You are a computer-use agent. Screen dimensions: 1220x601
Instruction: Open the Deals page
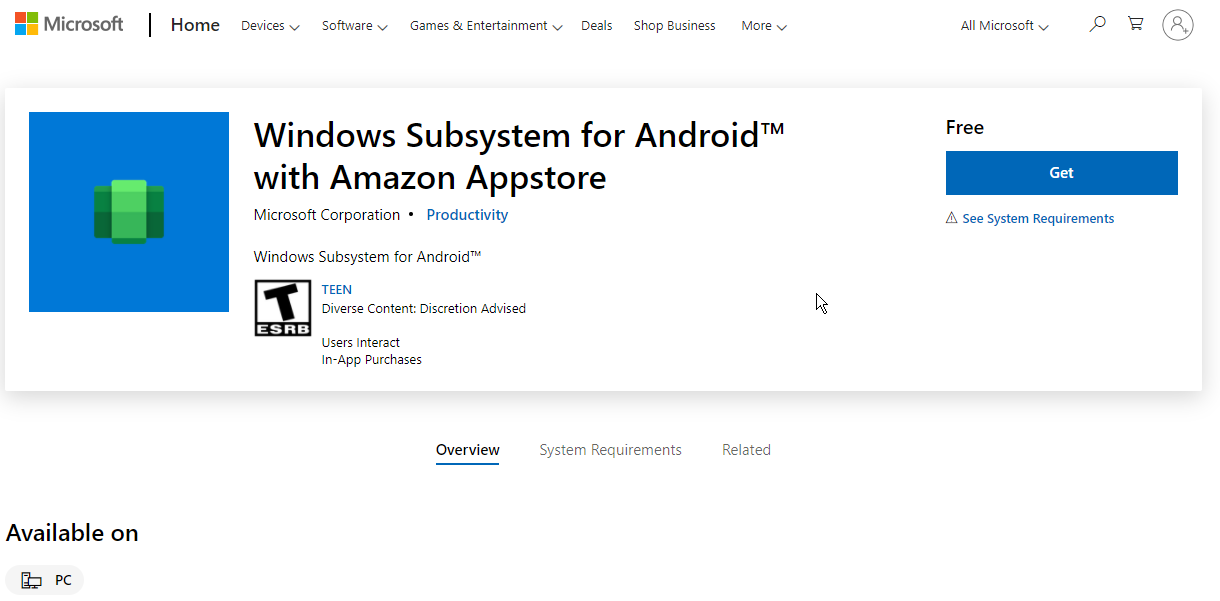597,26
